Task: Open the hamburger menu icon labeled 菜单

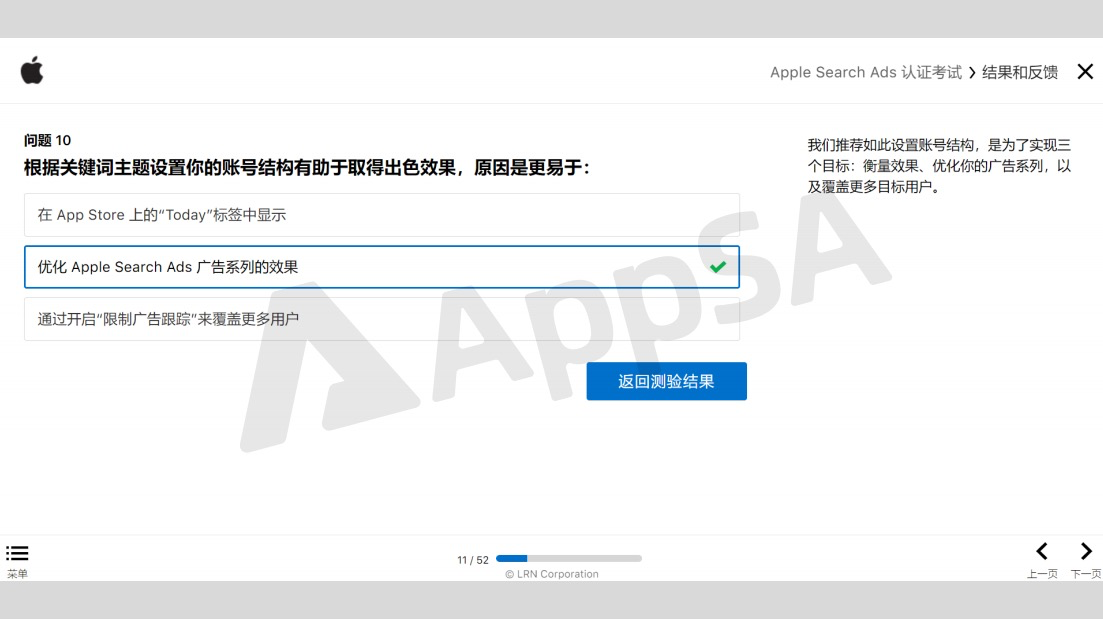Action: click(x=17, y=553)
